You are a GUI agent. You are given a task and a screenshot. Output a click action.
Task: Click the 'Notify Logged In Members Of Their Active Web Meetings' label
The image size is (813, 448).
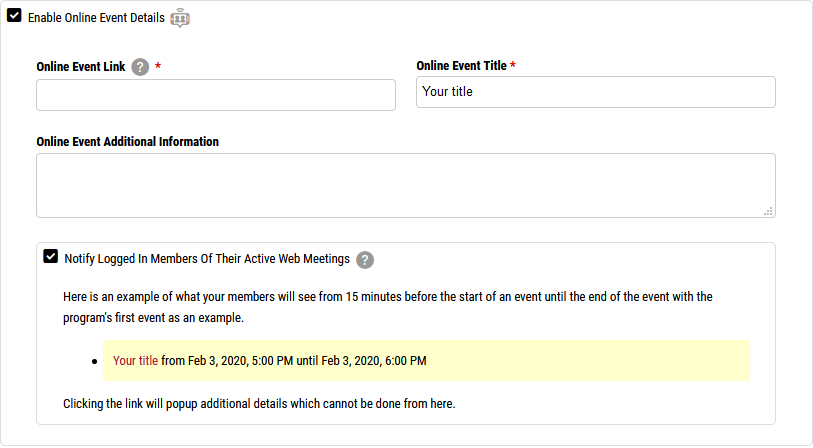pyautogui.click(x=207, y=258)
